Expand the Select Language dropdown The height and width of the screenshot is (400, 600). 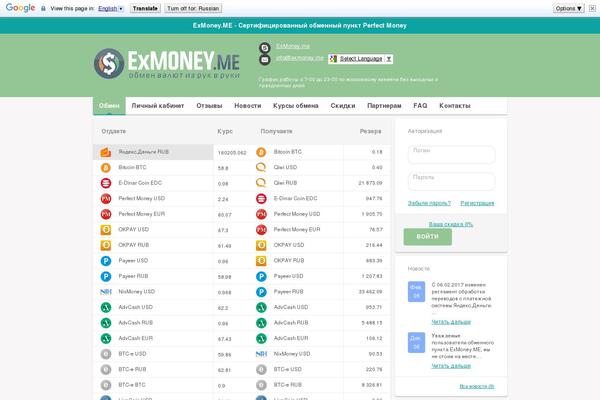[360, 59]
